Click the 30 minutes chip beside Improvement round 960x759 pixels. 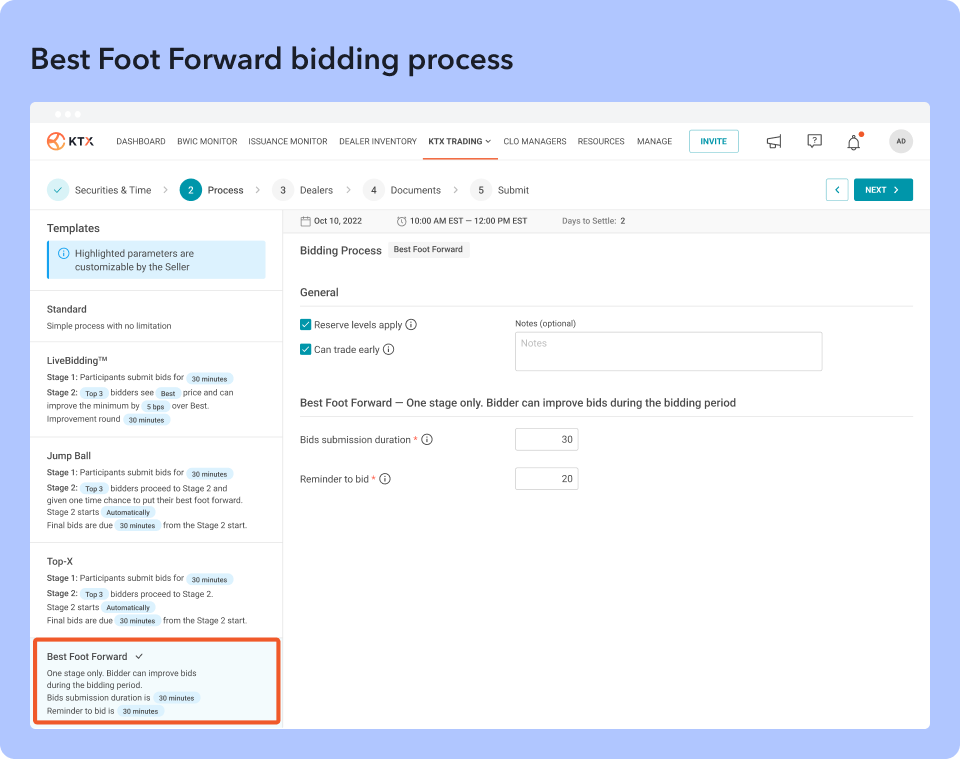pos(146,420)
